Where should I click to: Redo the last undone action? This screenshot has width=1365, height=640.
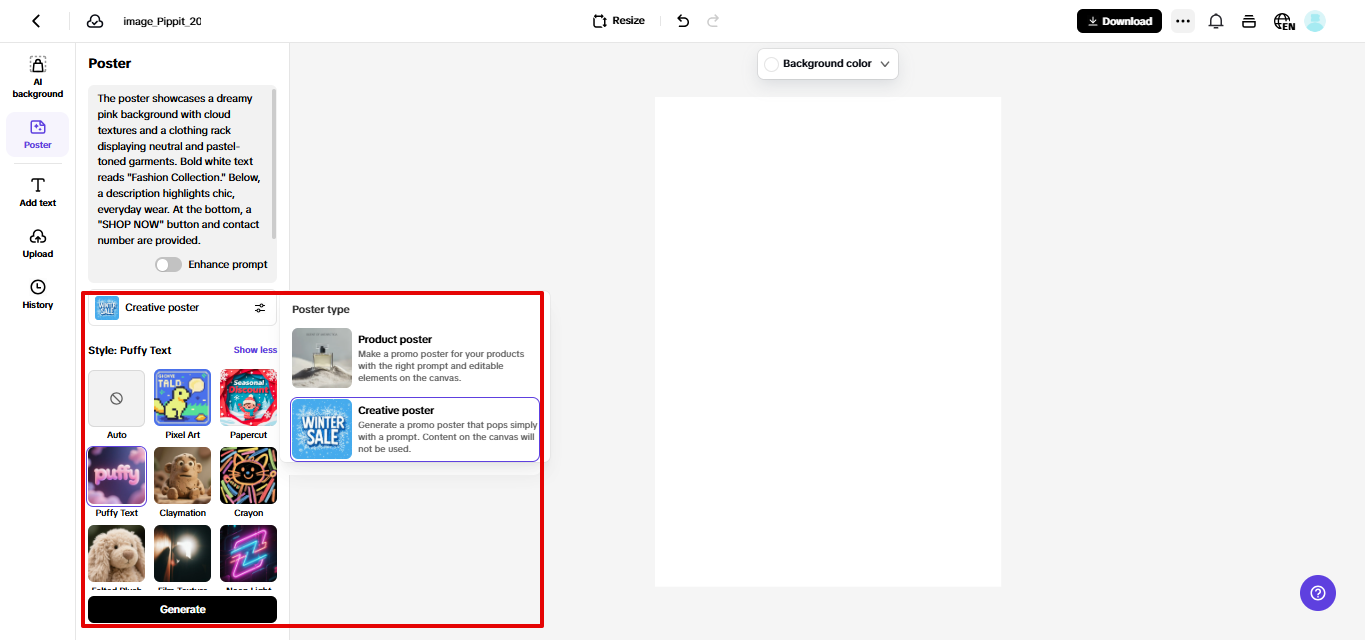713,21
